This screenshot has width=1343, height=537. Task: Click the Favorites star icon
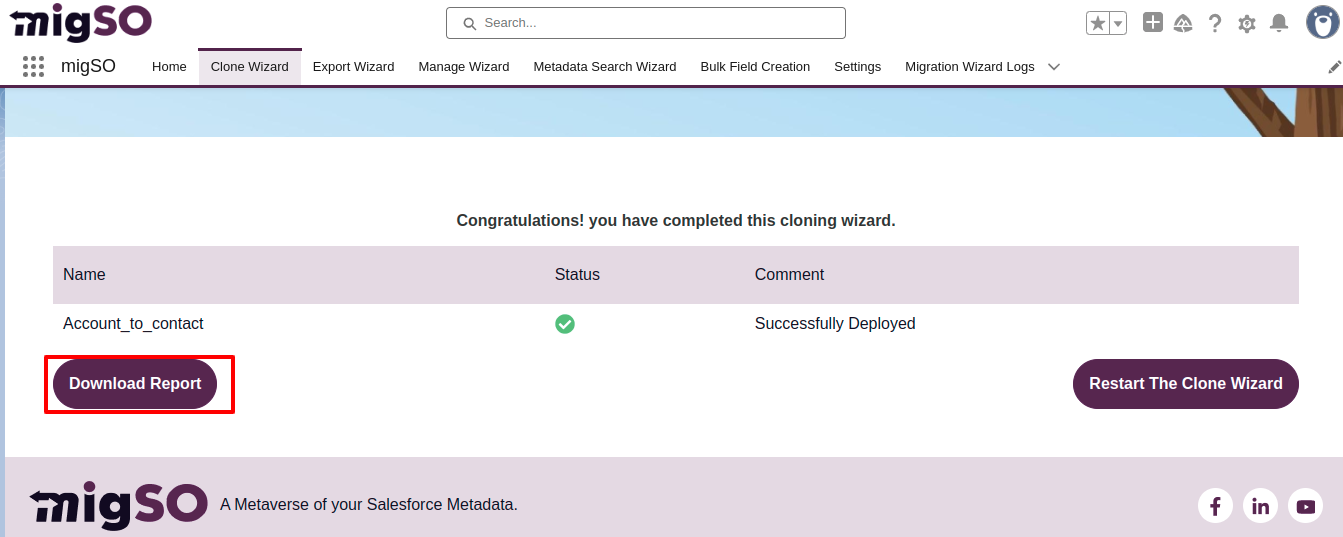pyautogui.click(x=1098, y=23)
